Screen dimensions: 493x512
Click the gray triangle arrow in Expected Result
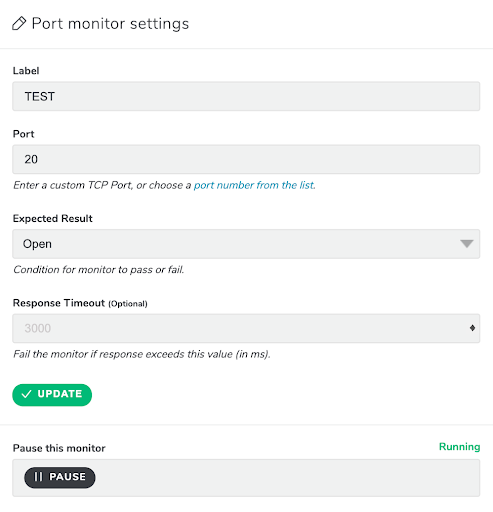click(x=467, y=244)
